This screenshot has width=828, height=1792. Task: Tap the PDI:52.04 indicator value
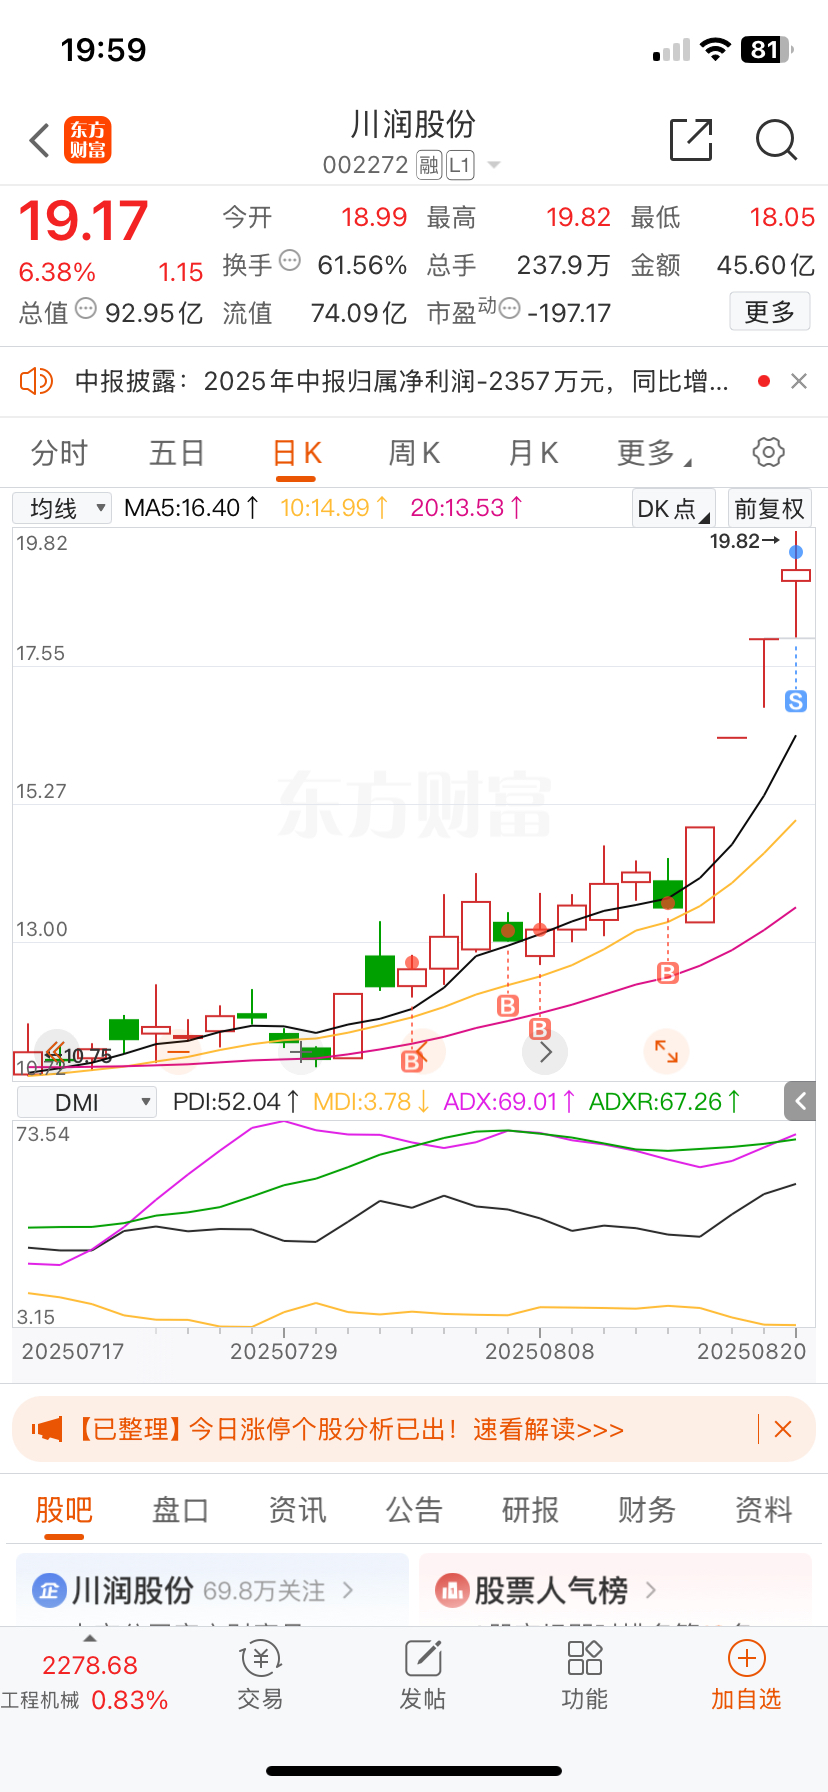pos(236,1102)
